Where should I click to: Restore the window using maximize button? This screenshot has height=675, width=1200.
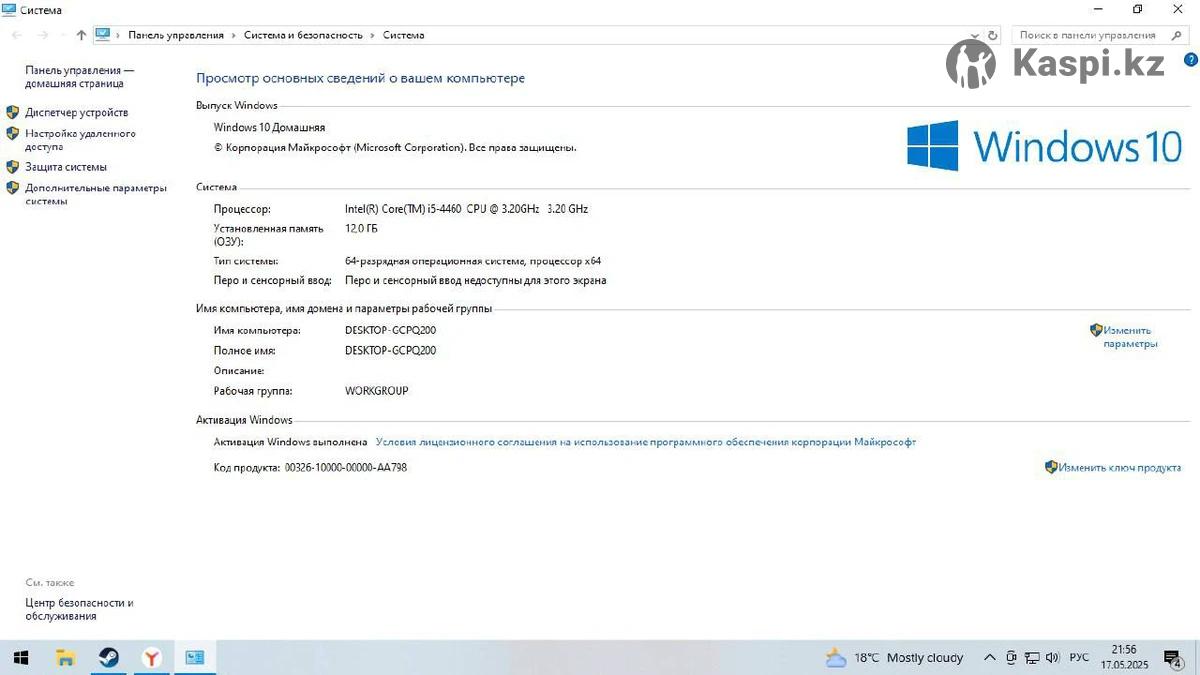point(1138,9)
